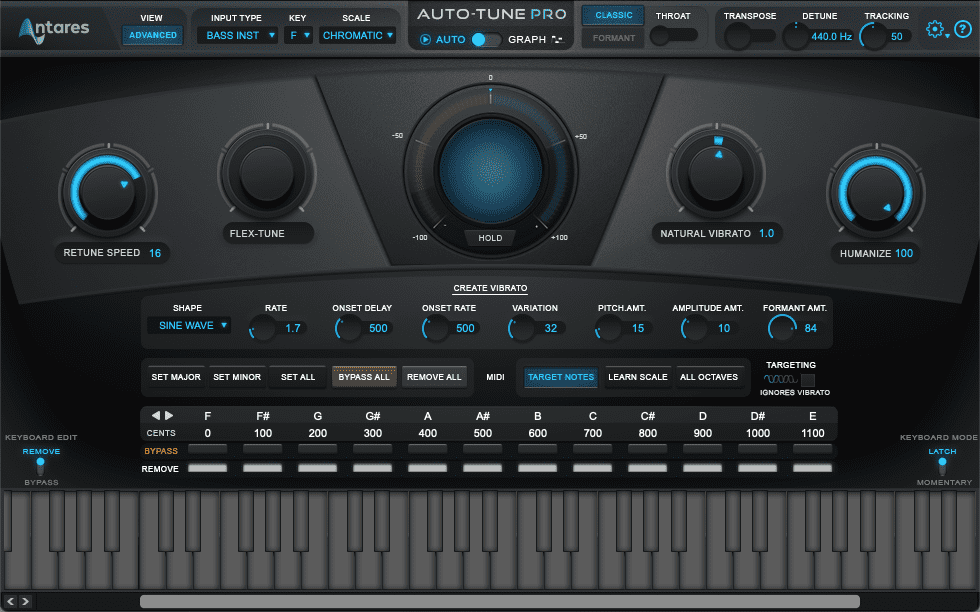Click the Advanced view button
Screen dimensions: 980x612
pos(152,35)
